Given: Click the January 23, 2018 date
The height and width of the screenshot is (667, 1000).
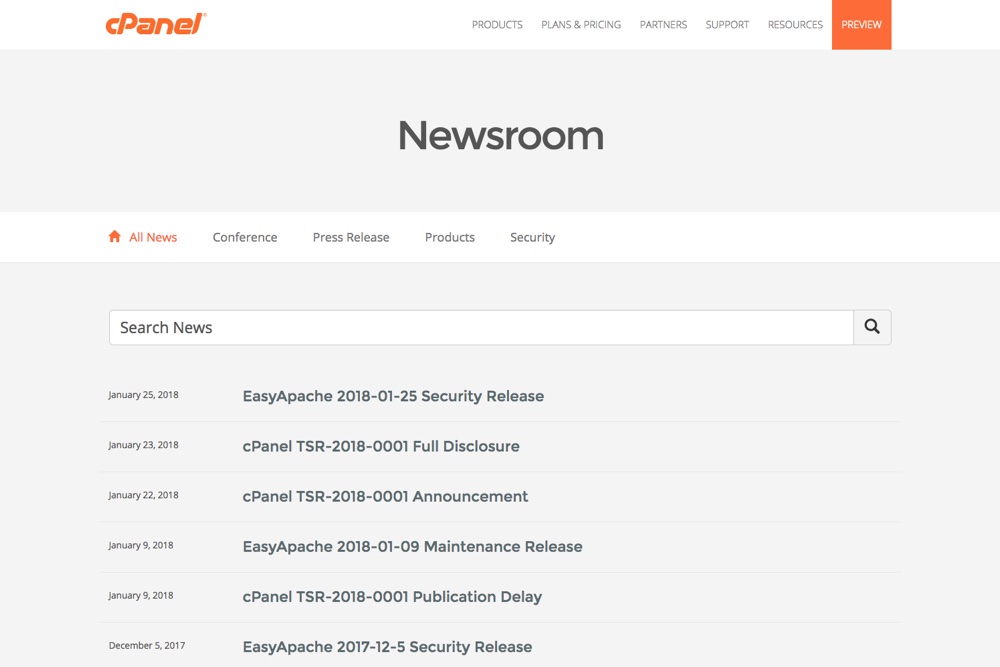Looking at the screenshot, I should point(143,445).
